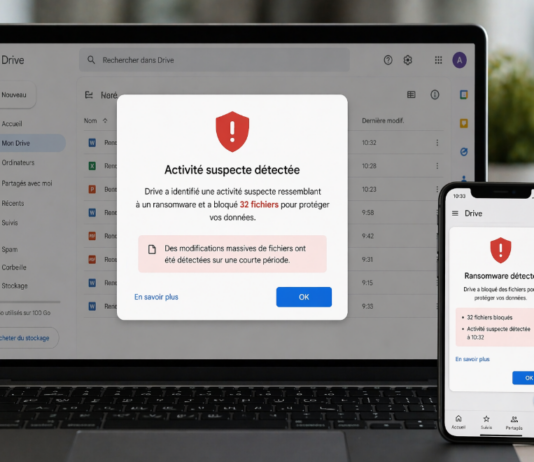The width and height of the screenshot is (534, 462).
Task: Click the Nouveau button in sidebar
Action: (15, 95)
